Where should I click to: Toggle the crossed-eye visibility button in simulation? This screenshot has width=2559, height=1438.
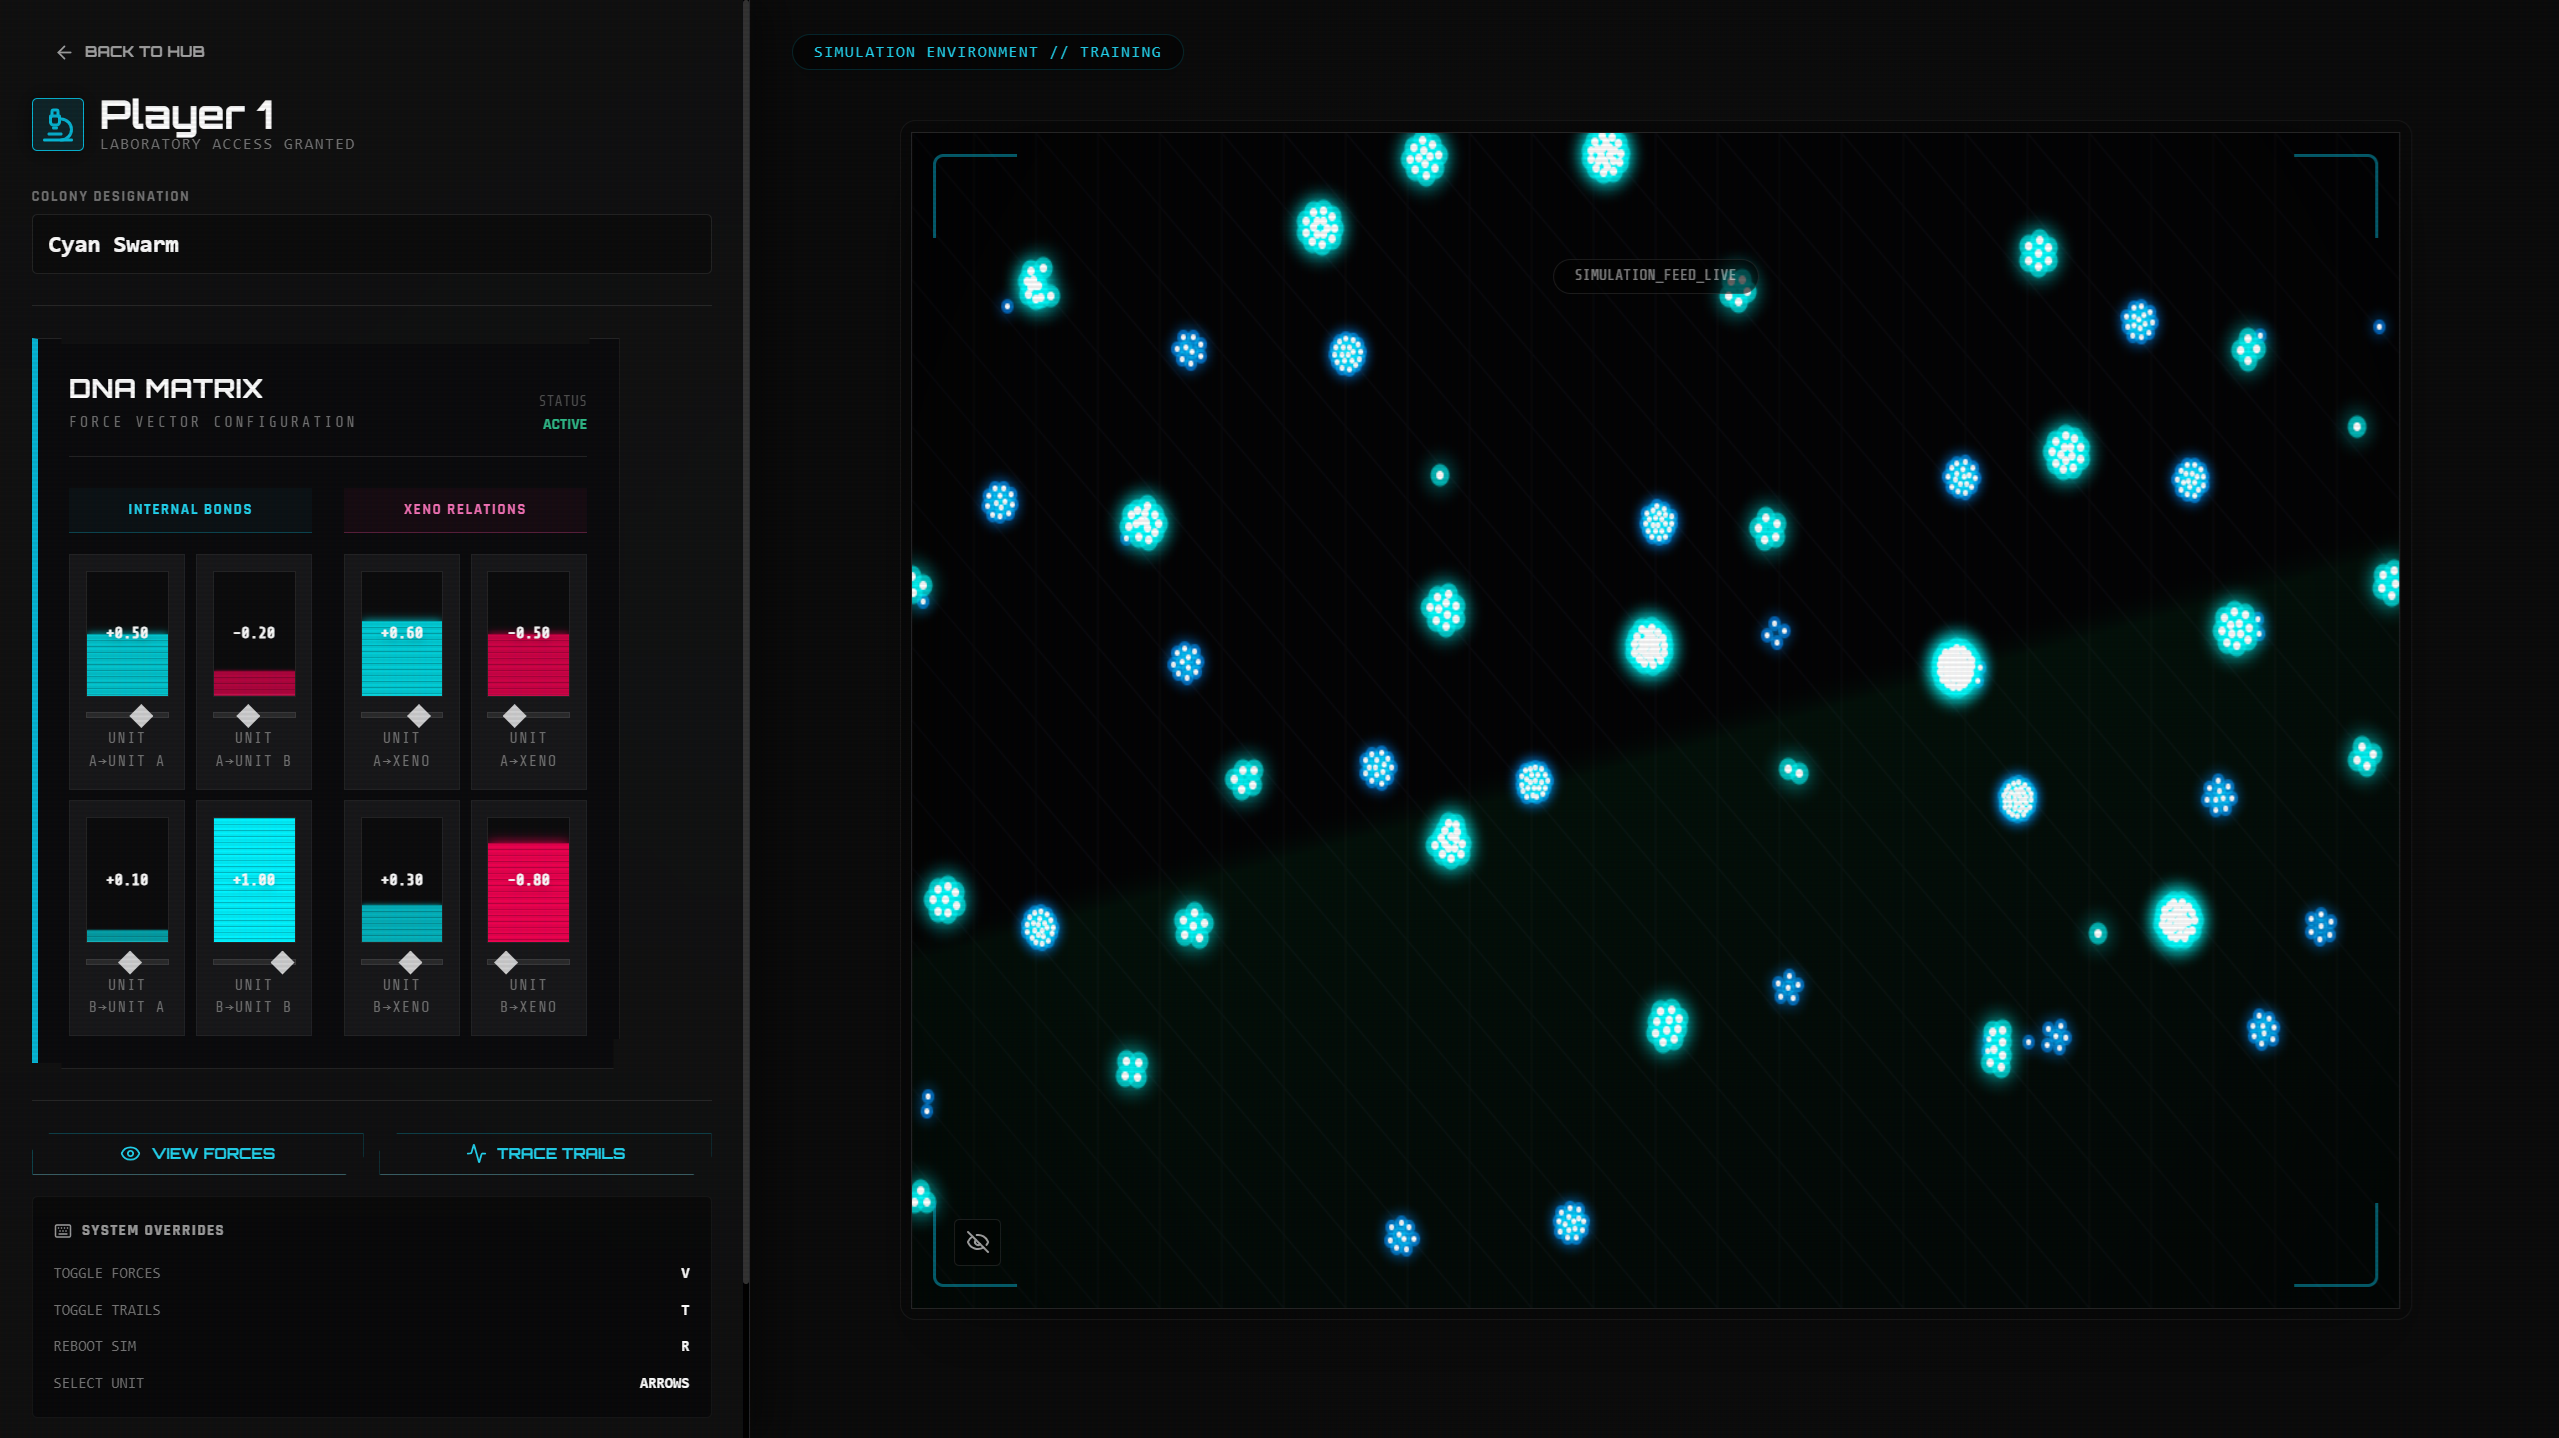[x=977, y=1242]
